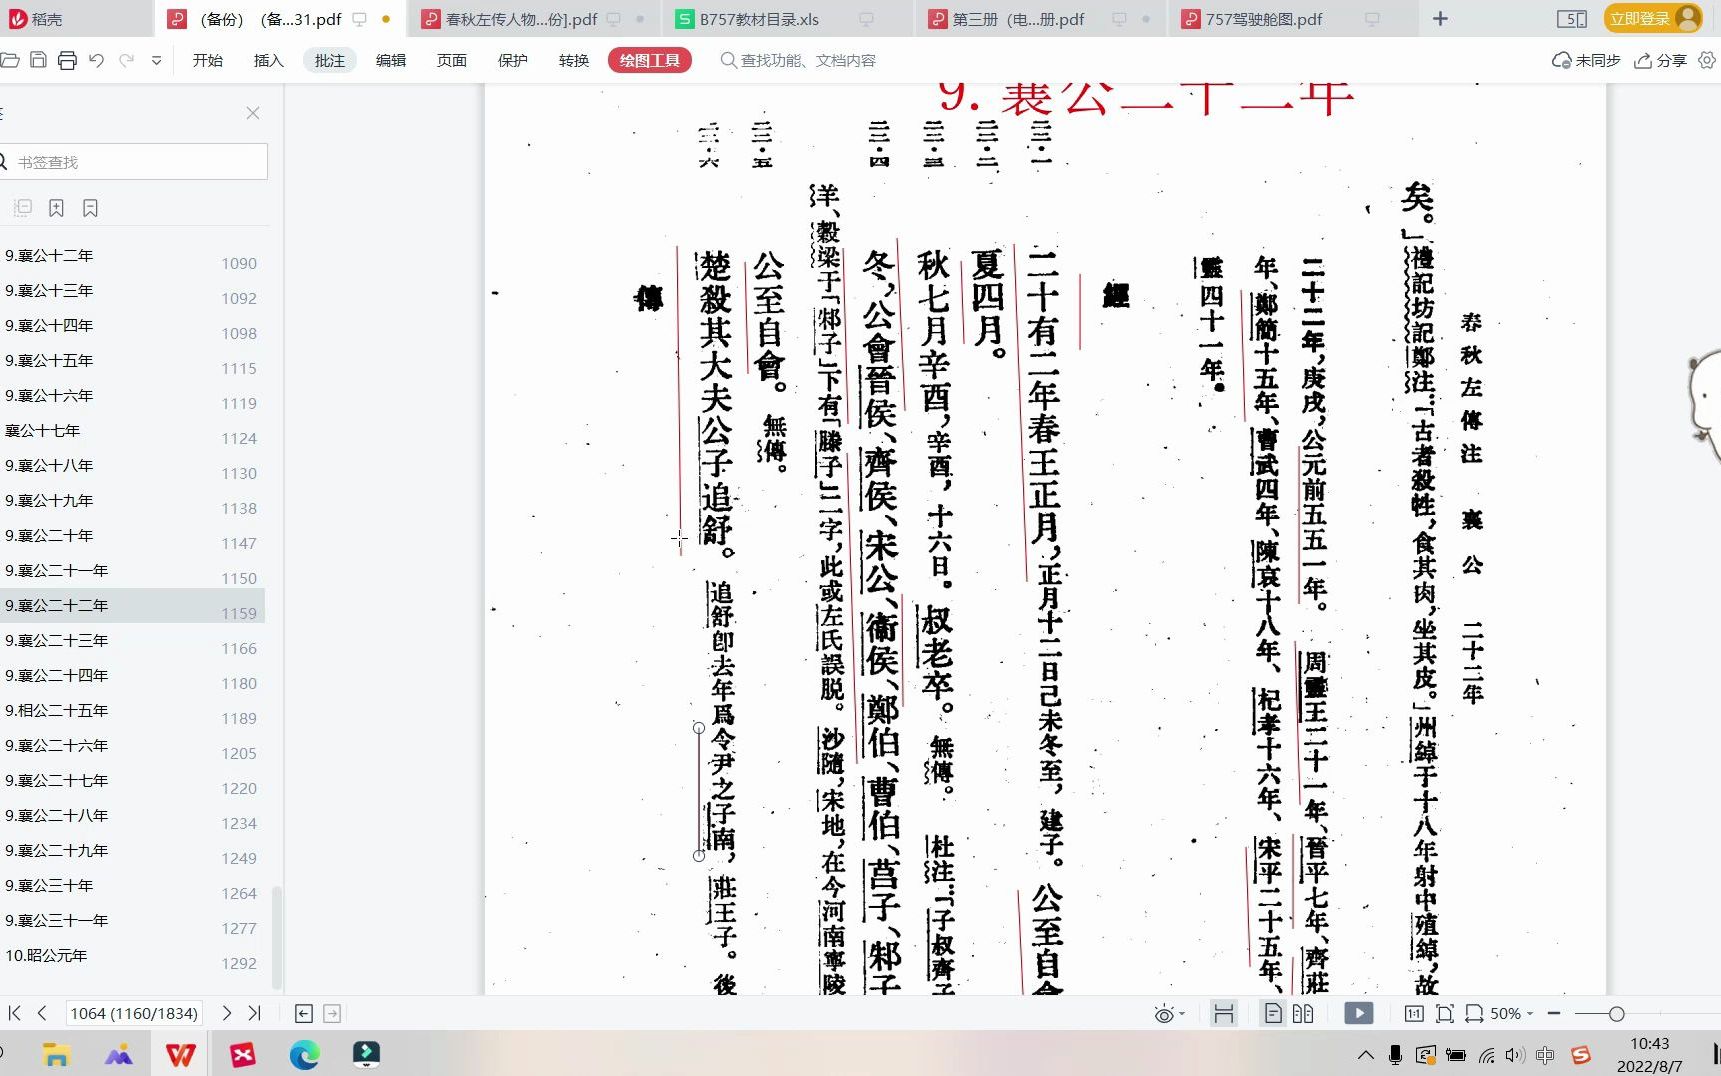This screenshot has height=1076, width=1721.
Task: Toggle the single page view mode
Action: pyautogui.click(x=1273, y=1013)
